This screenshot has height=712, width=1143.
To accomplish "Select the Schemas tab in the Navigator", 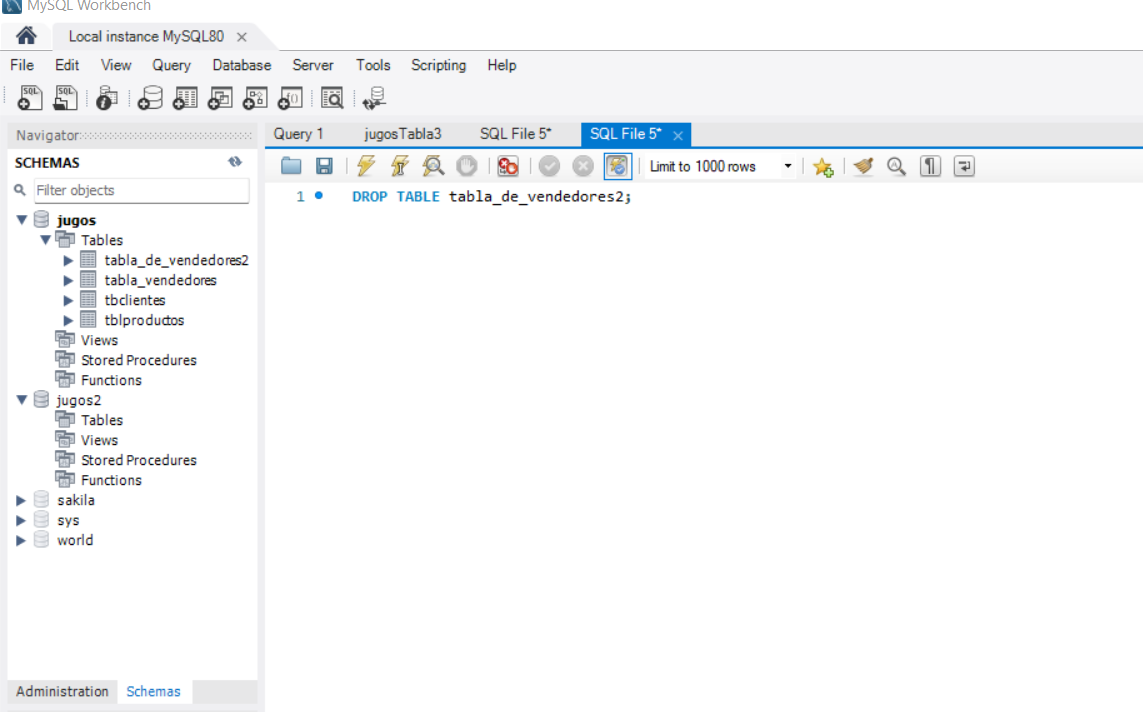I will click(x=153, y=692).
